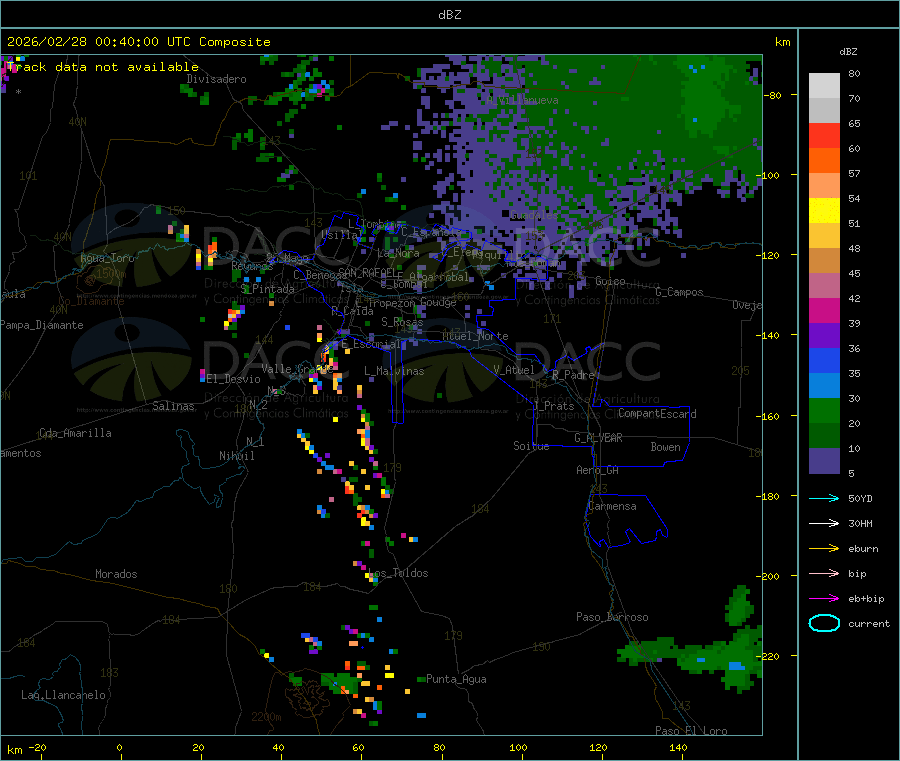Click the 'Nihuil' map label
Screen dimensions: 900x761
236,456
